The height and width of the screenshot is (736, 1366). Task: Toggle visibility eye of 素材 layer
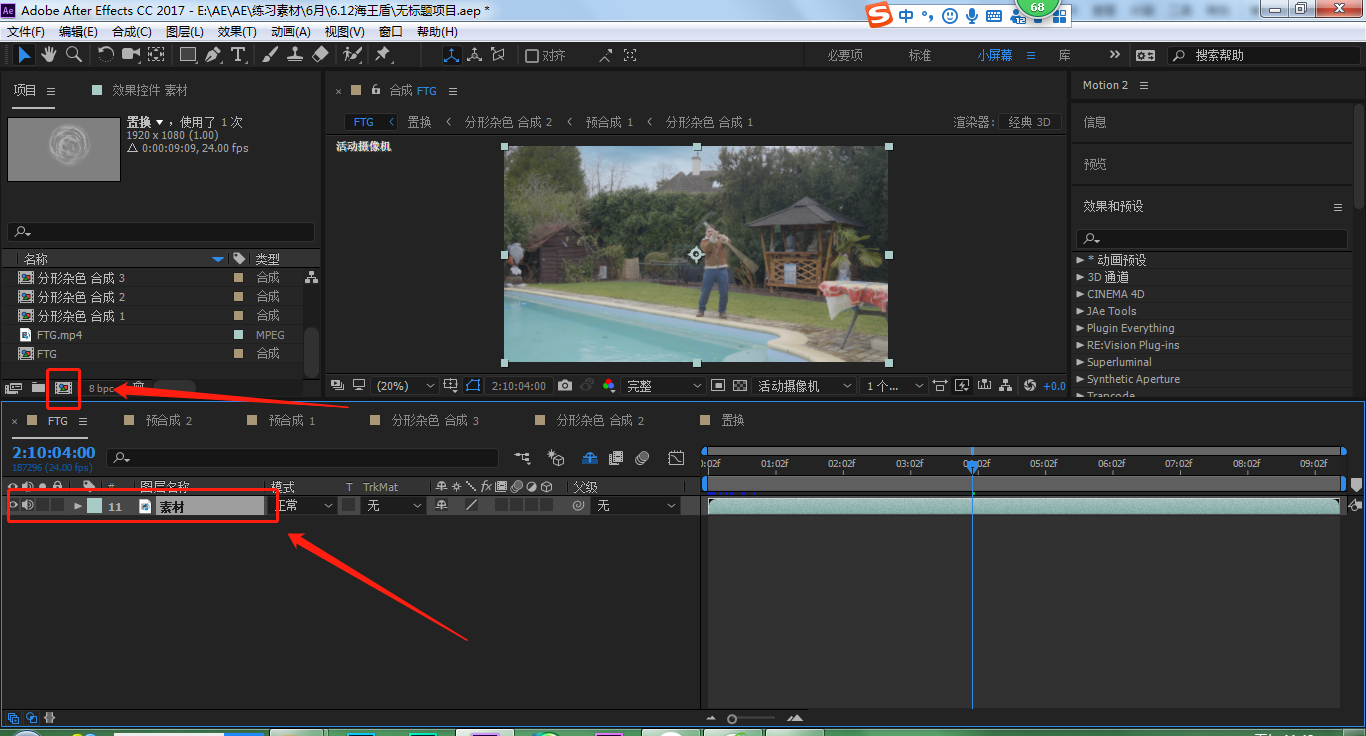[14, 506]
